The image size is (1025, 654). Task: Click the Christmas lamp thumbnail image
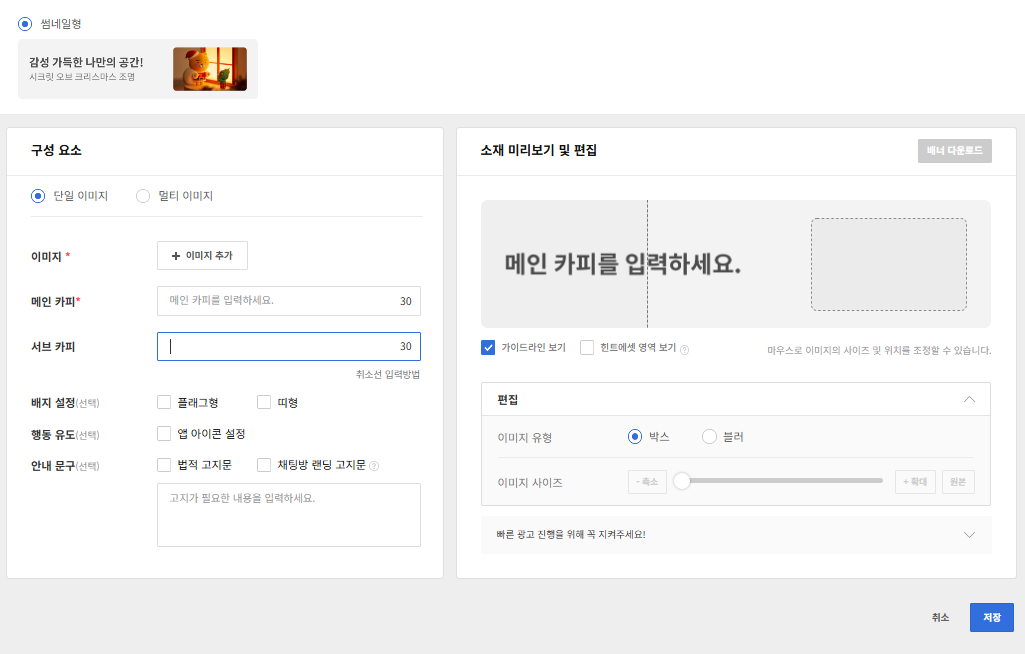pos(209,69)
